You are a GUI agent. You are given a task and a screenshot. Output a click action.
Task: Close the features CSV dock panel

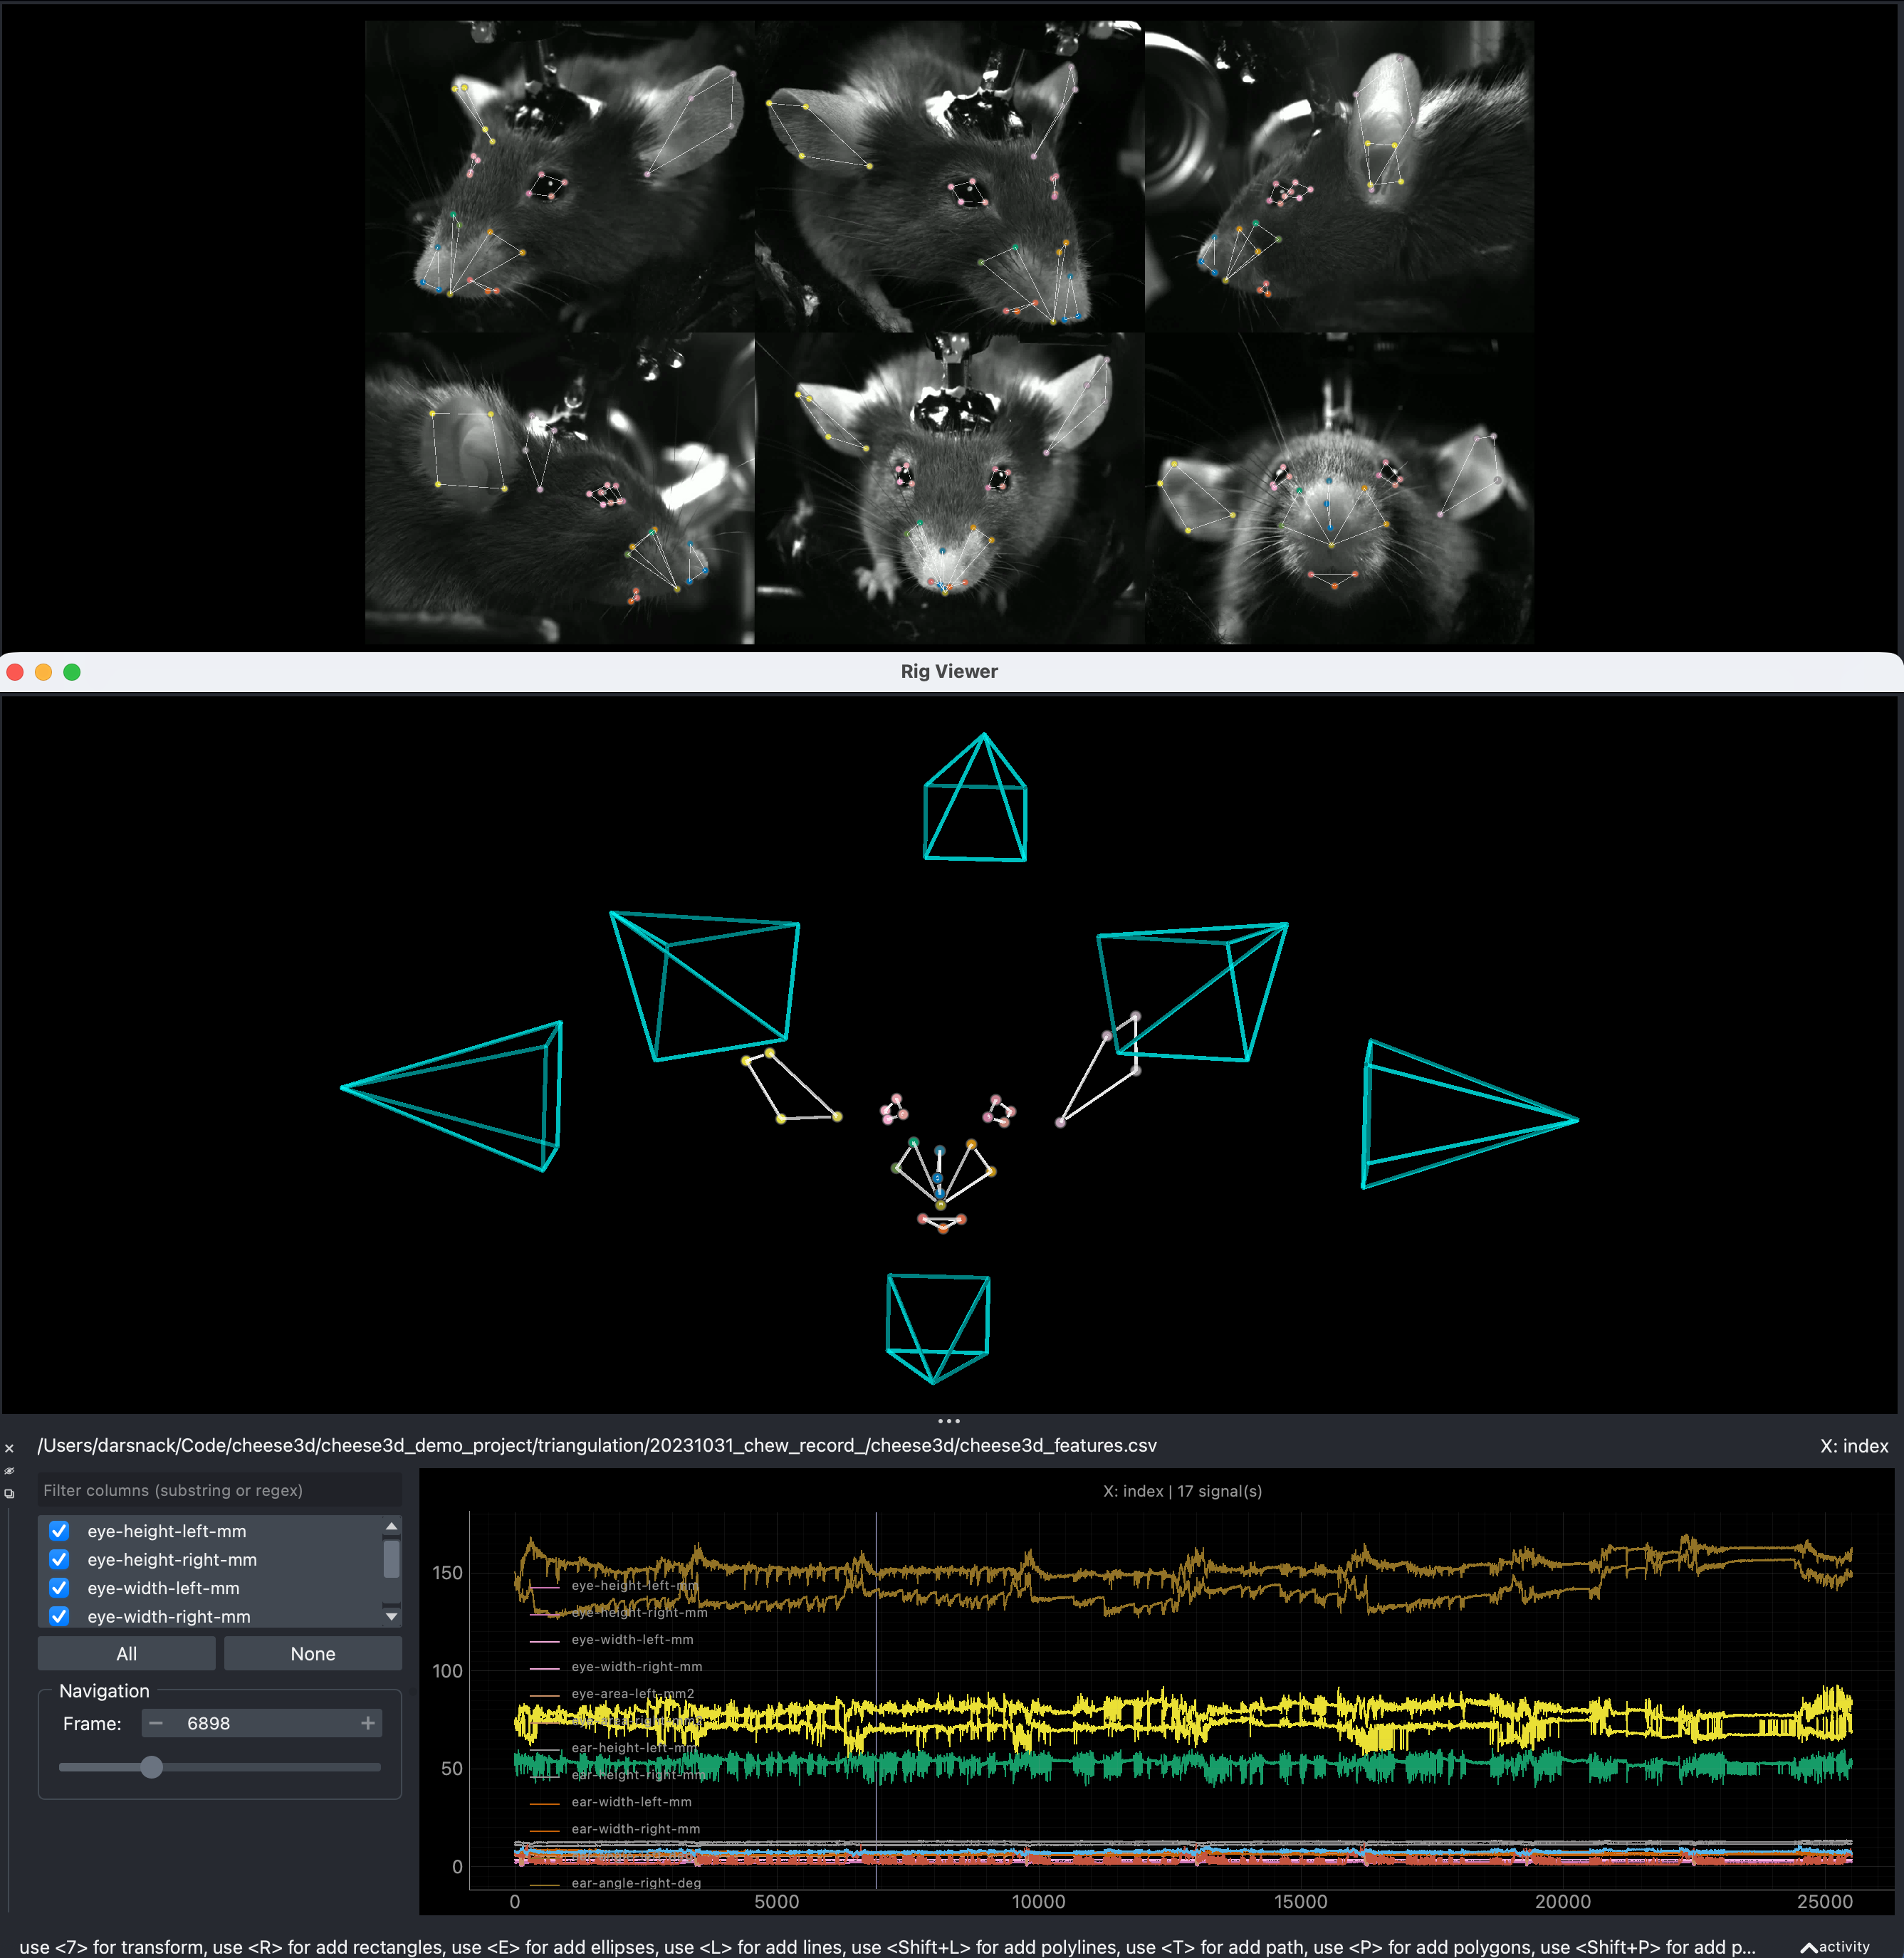9,1448
